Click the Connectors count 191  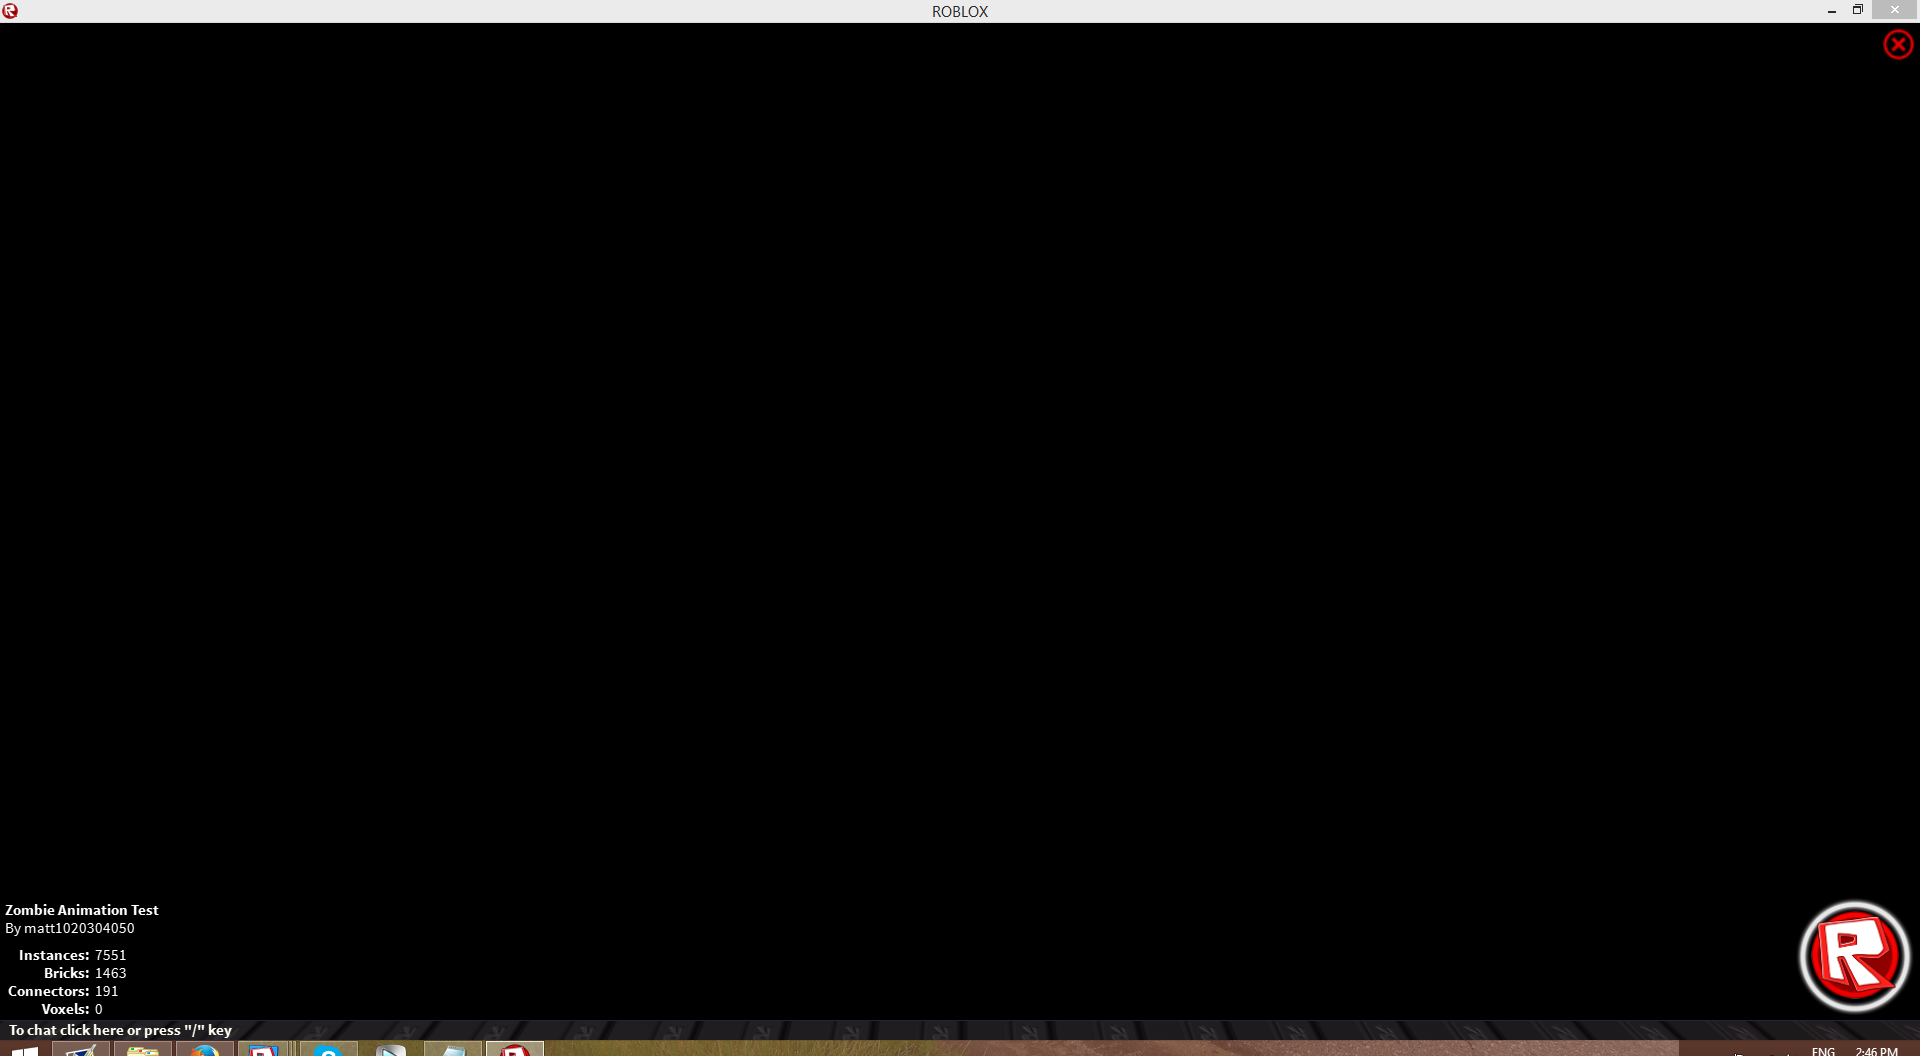pos(106,991)
